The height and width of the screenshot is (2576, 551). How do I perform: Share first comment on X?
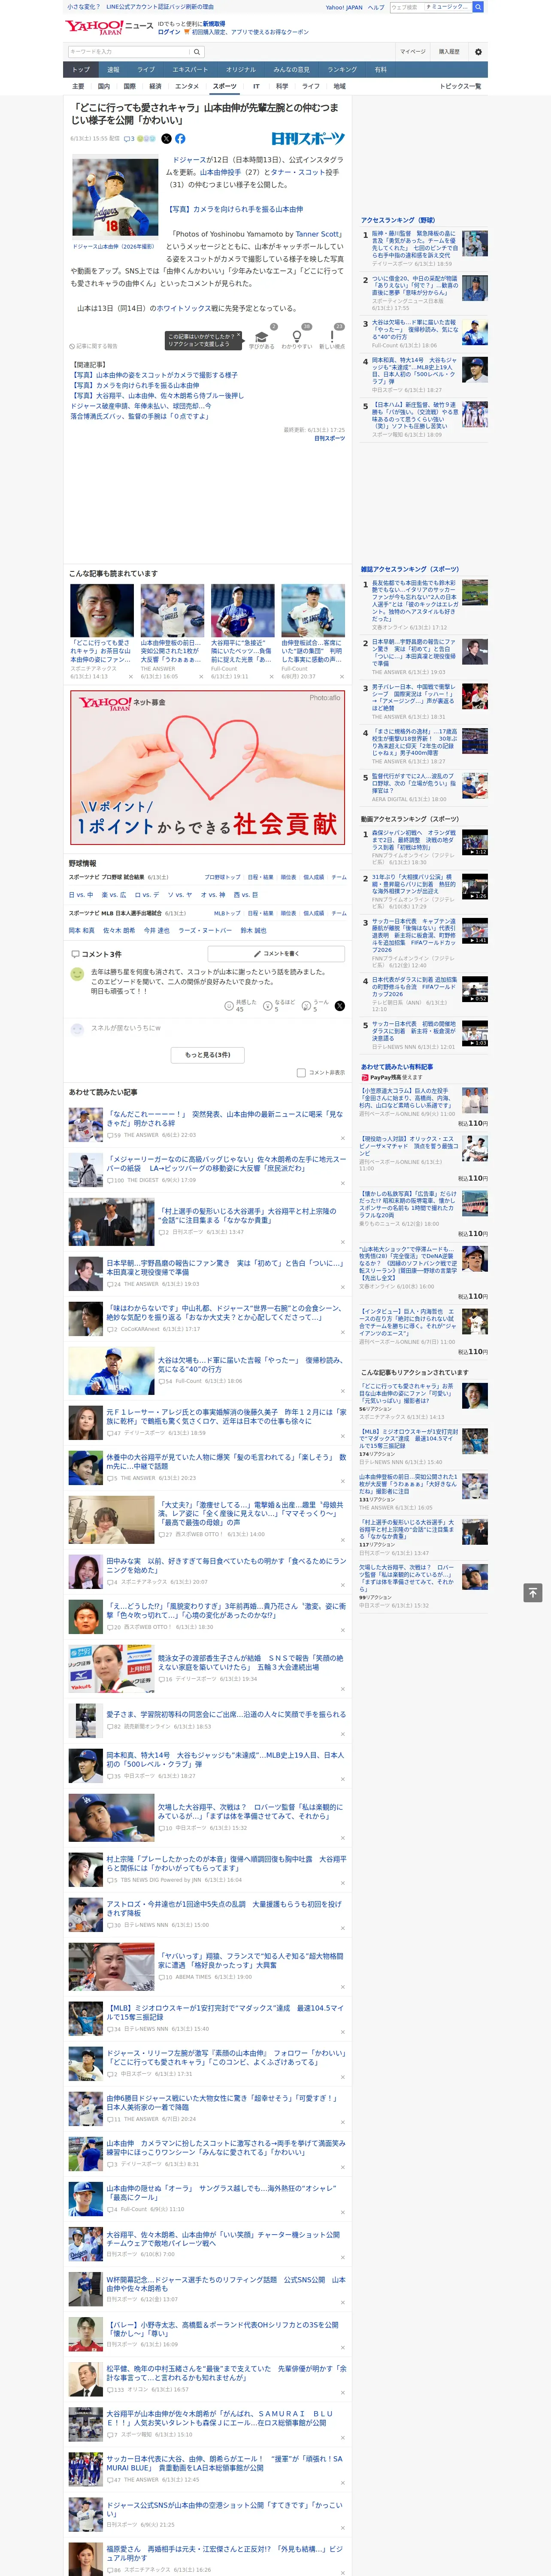pos(339,1006)
